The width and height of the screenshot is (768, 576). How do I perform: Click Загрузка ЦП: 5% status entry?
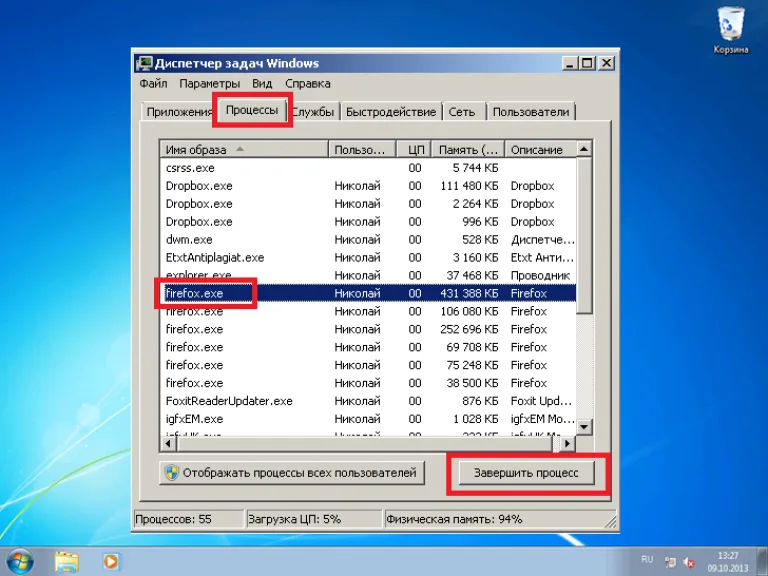(x=313, y=519)
